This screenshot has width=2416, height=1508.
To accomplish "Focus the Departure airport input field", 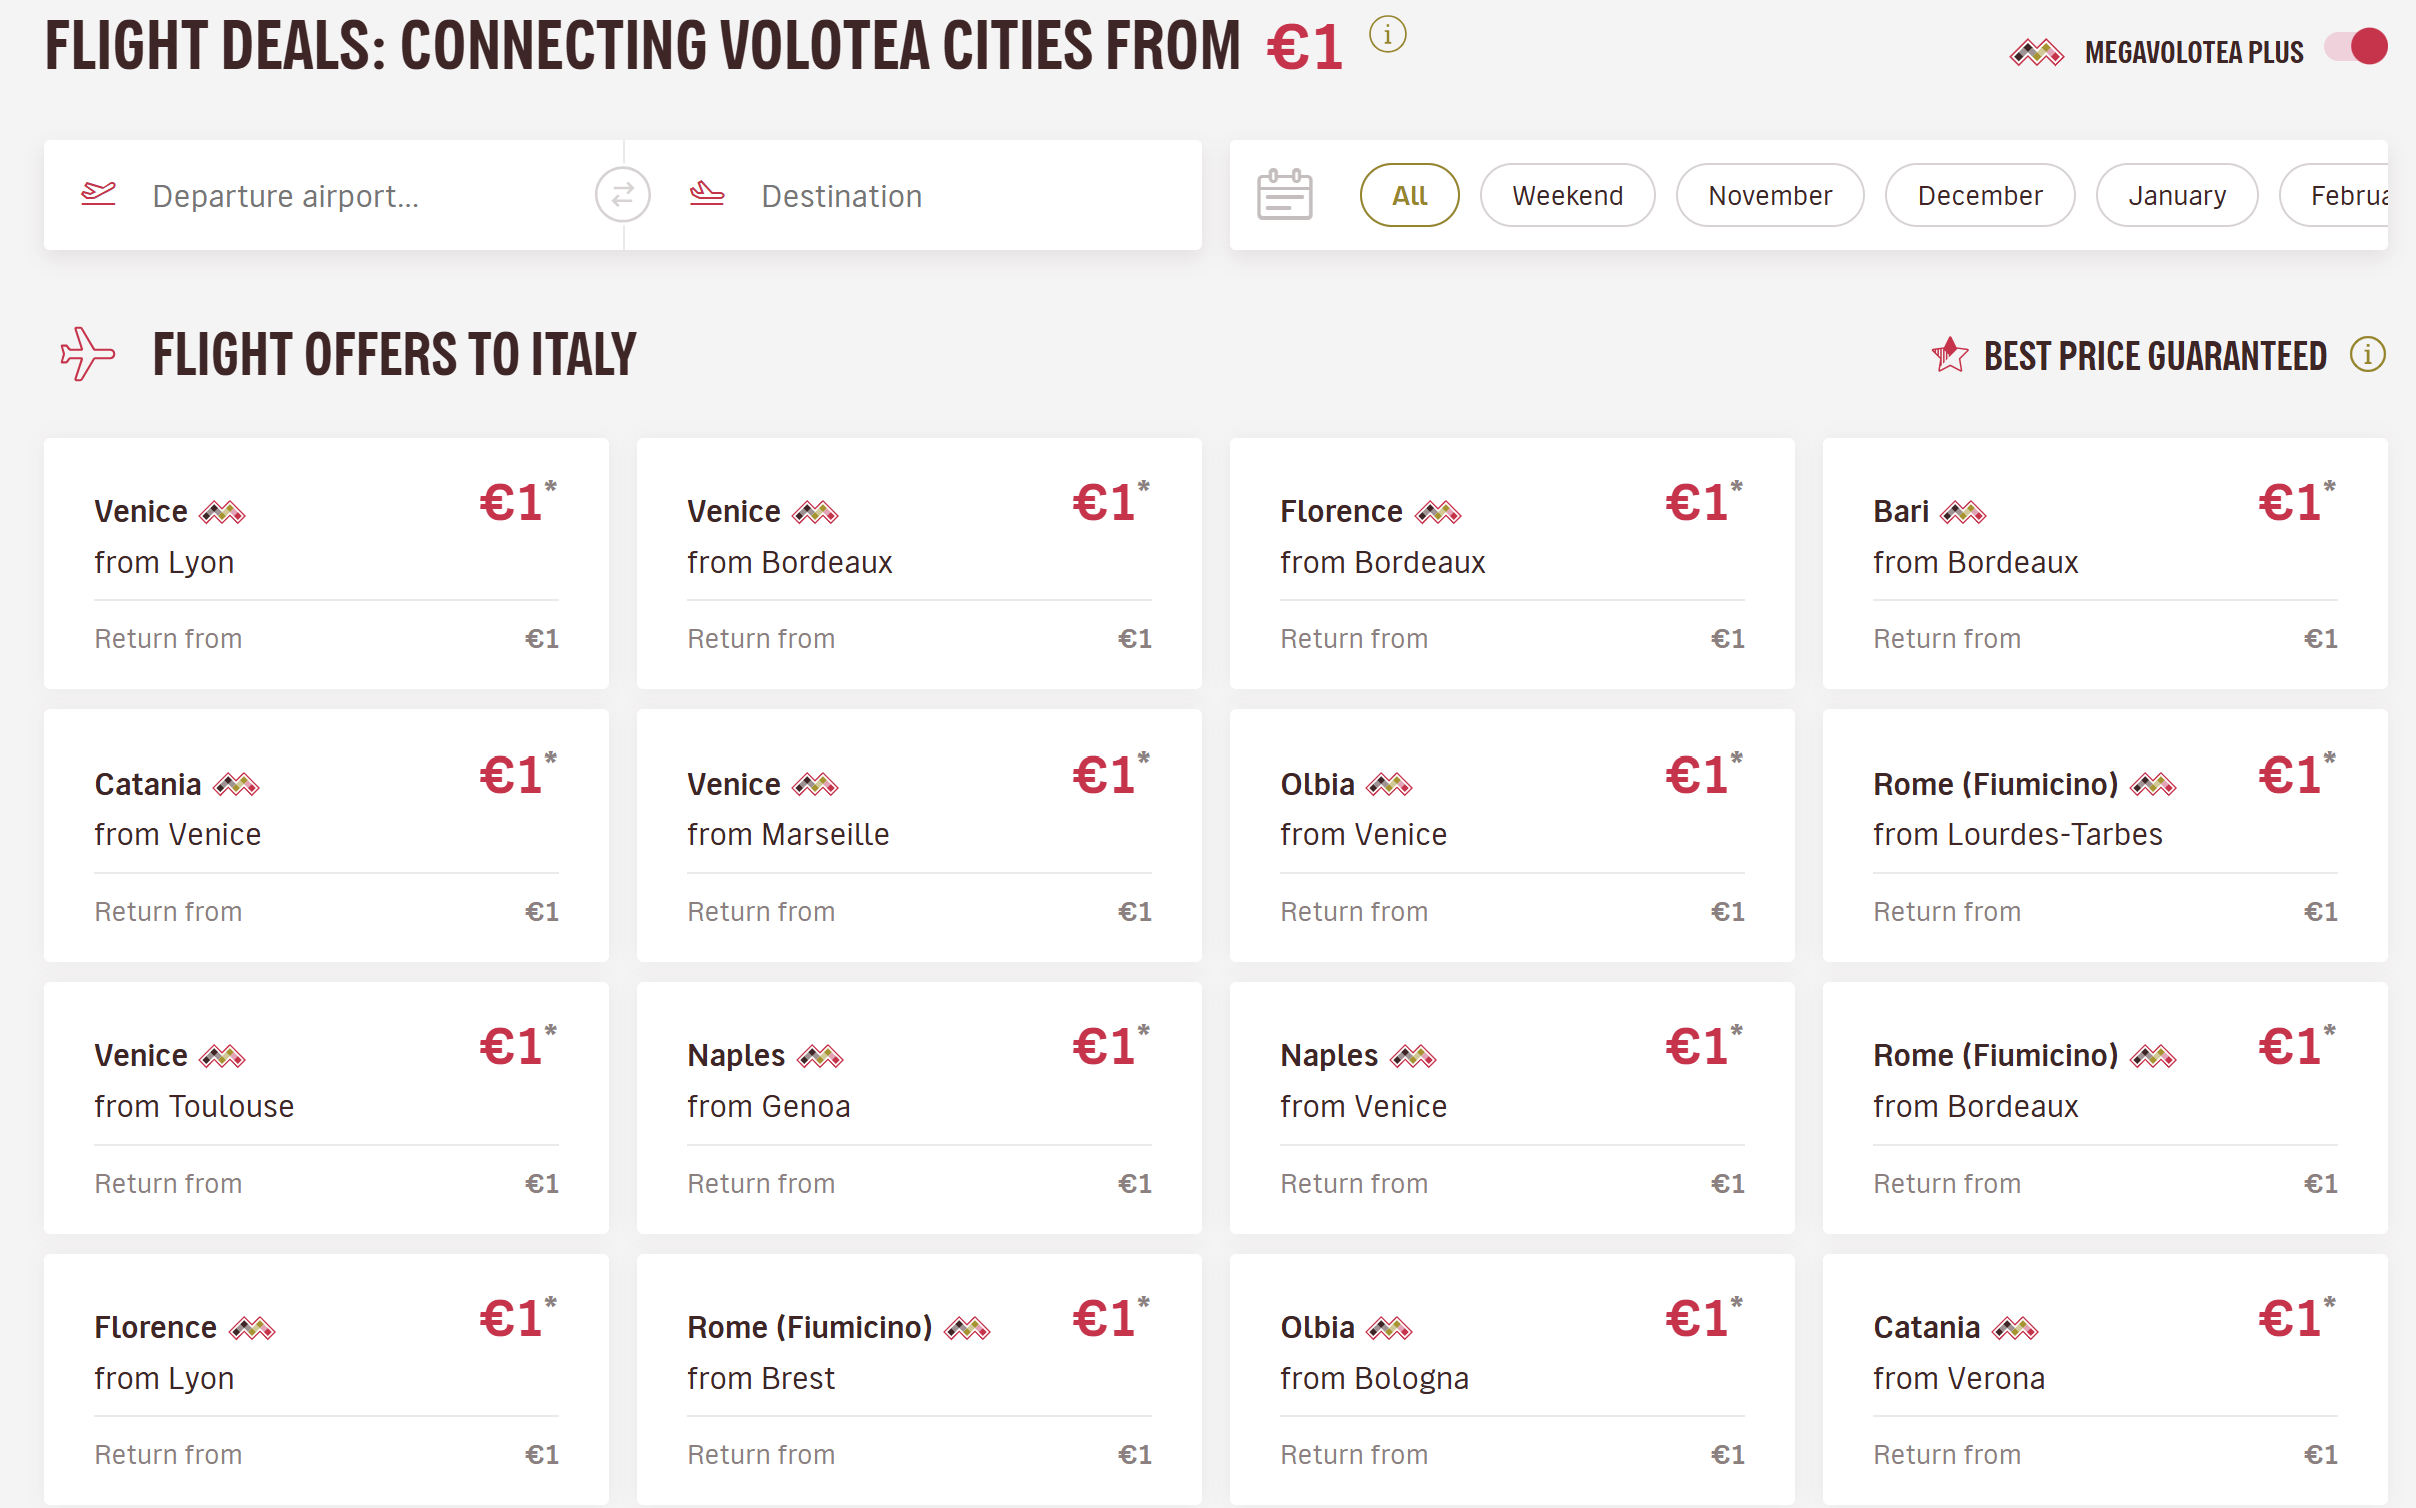I will coord(334,195).
